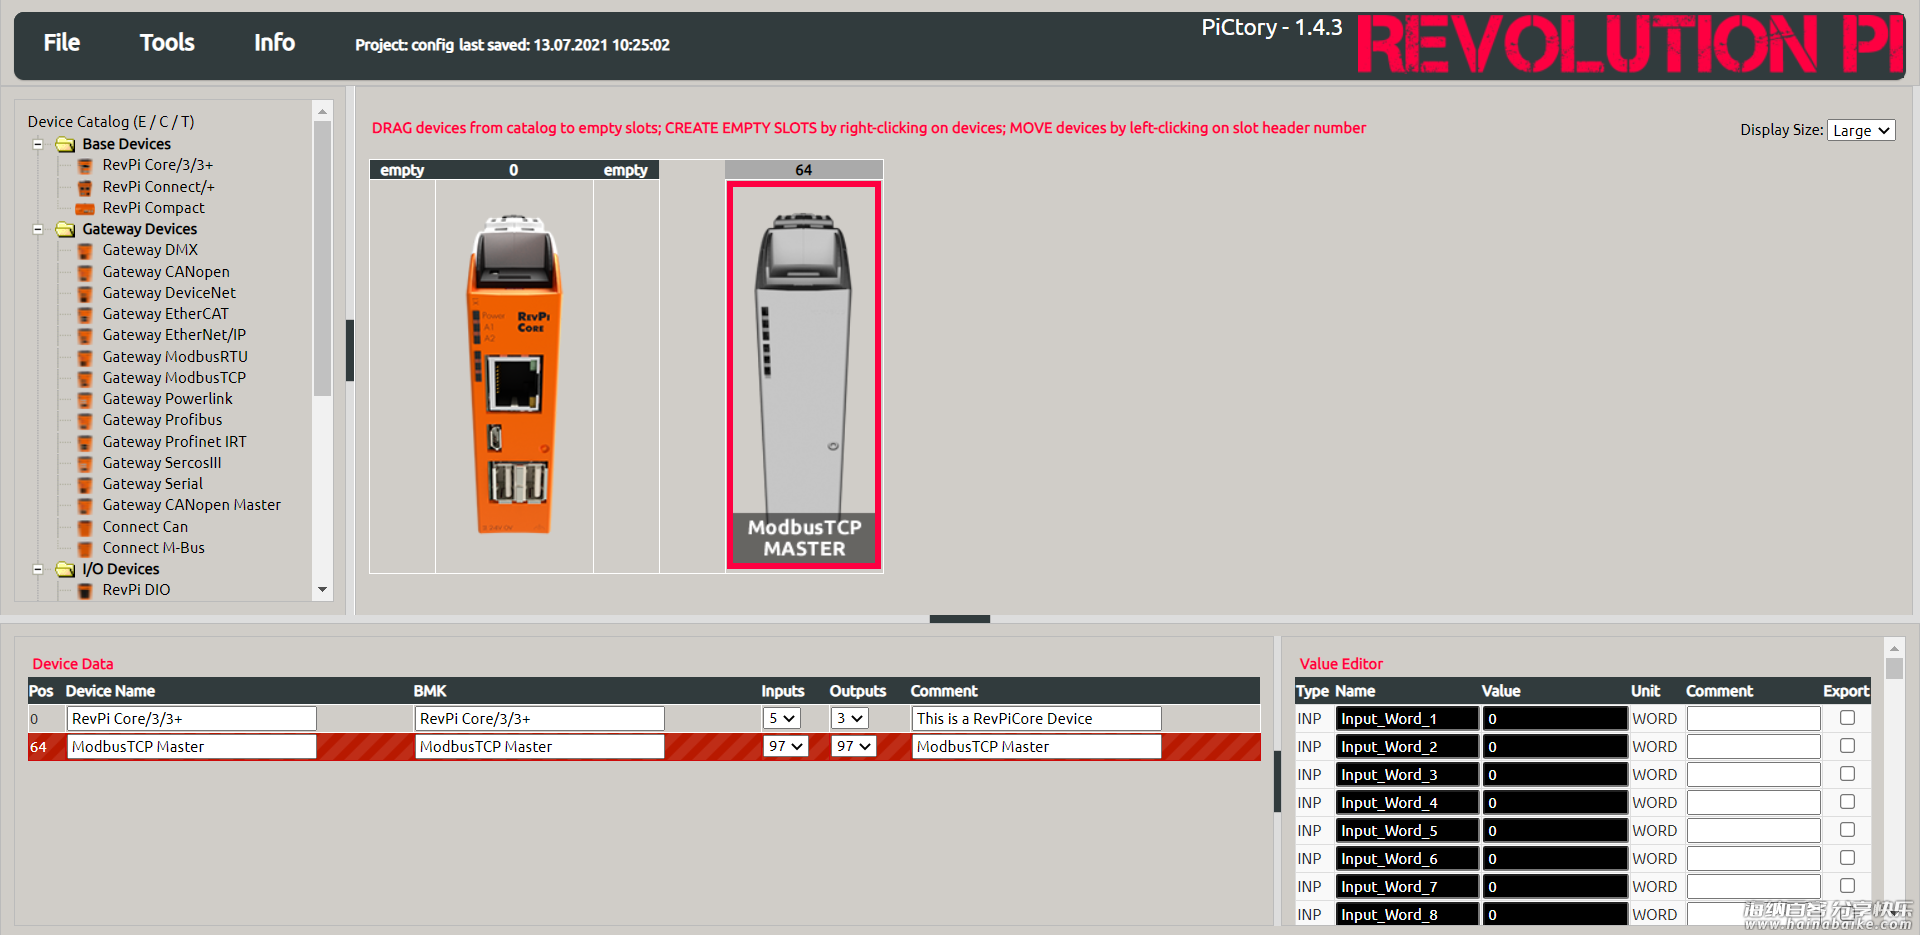Screen dimensions: 1920x935
Task: Click the catalog panel vertical splitter handle
Action: click(350, 350)
